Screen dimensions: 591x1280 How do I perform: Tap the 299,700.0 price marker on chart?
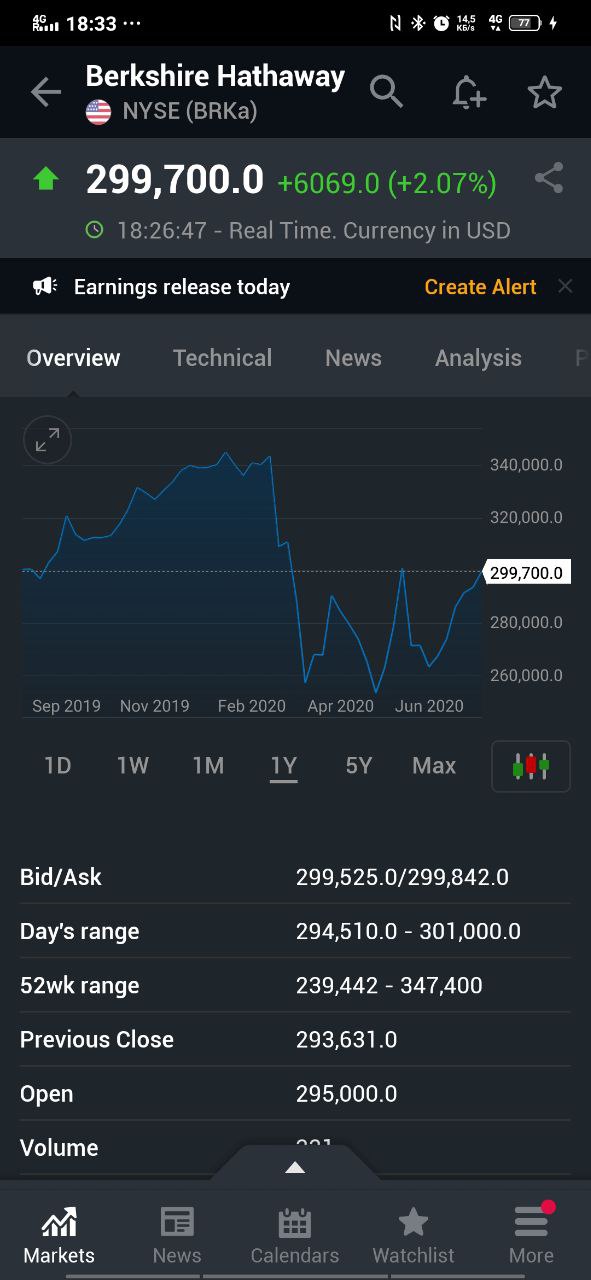pyautogui.click(x=526, y=573)
